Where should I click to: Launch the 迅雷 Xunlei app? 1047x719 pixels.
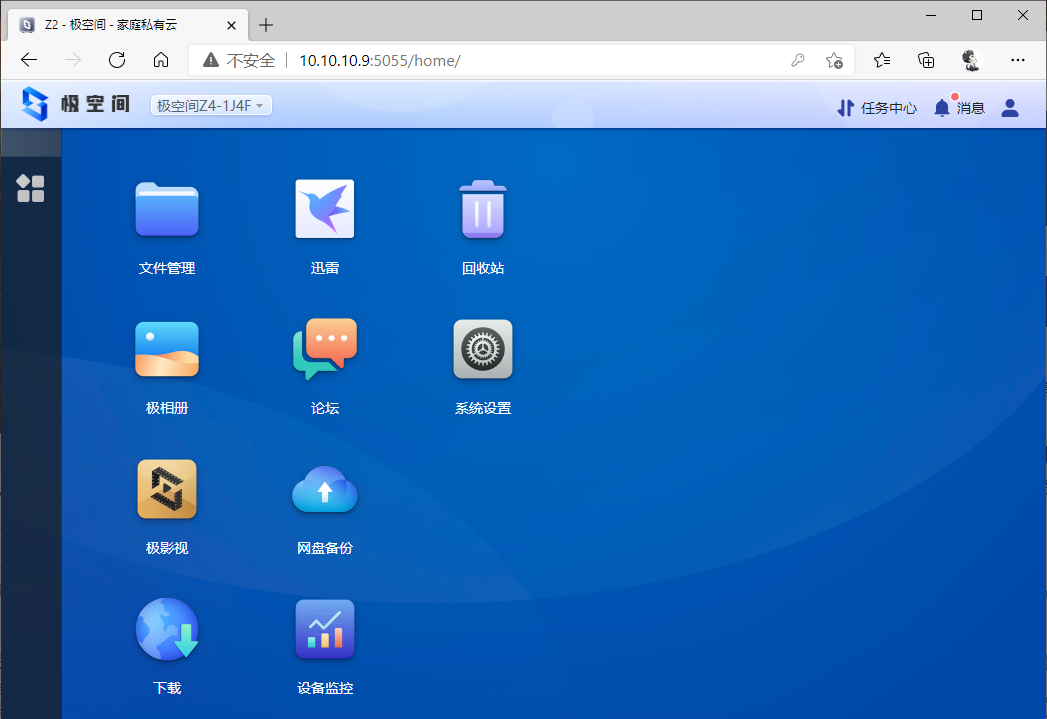pos(325,210)
